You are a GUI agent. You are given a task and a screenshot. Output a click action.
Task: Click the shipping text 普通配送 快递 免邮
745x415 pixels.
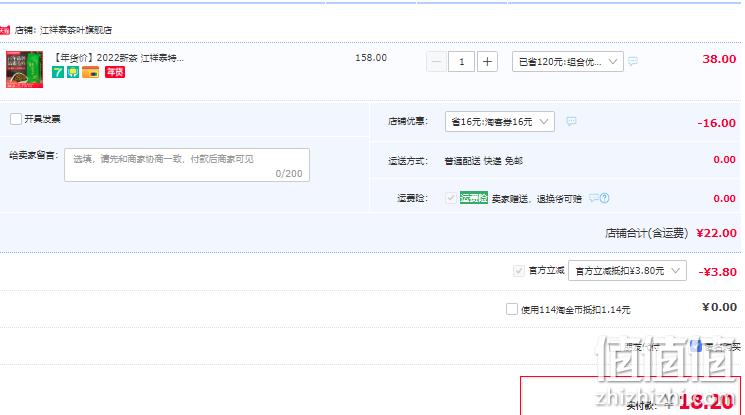[x=483, y=161]
